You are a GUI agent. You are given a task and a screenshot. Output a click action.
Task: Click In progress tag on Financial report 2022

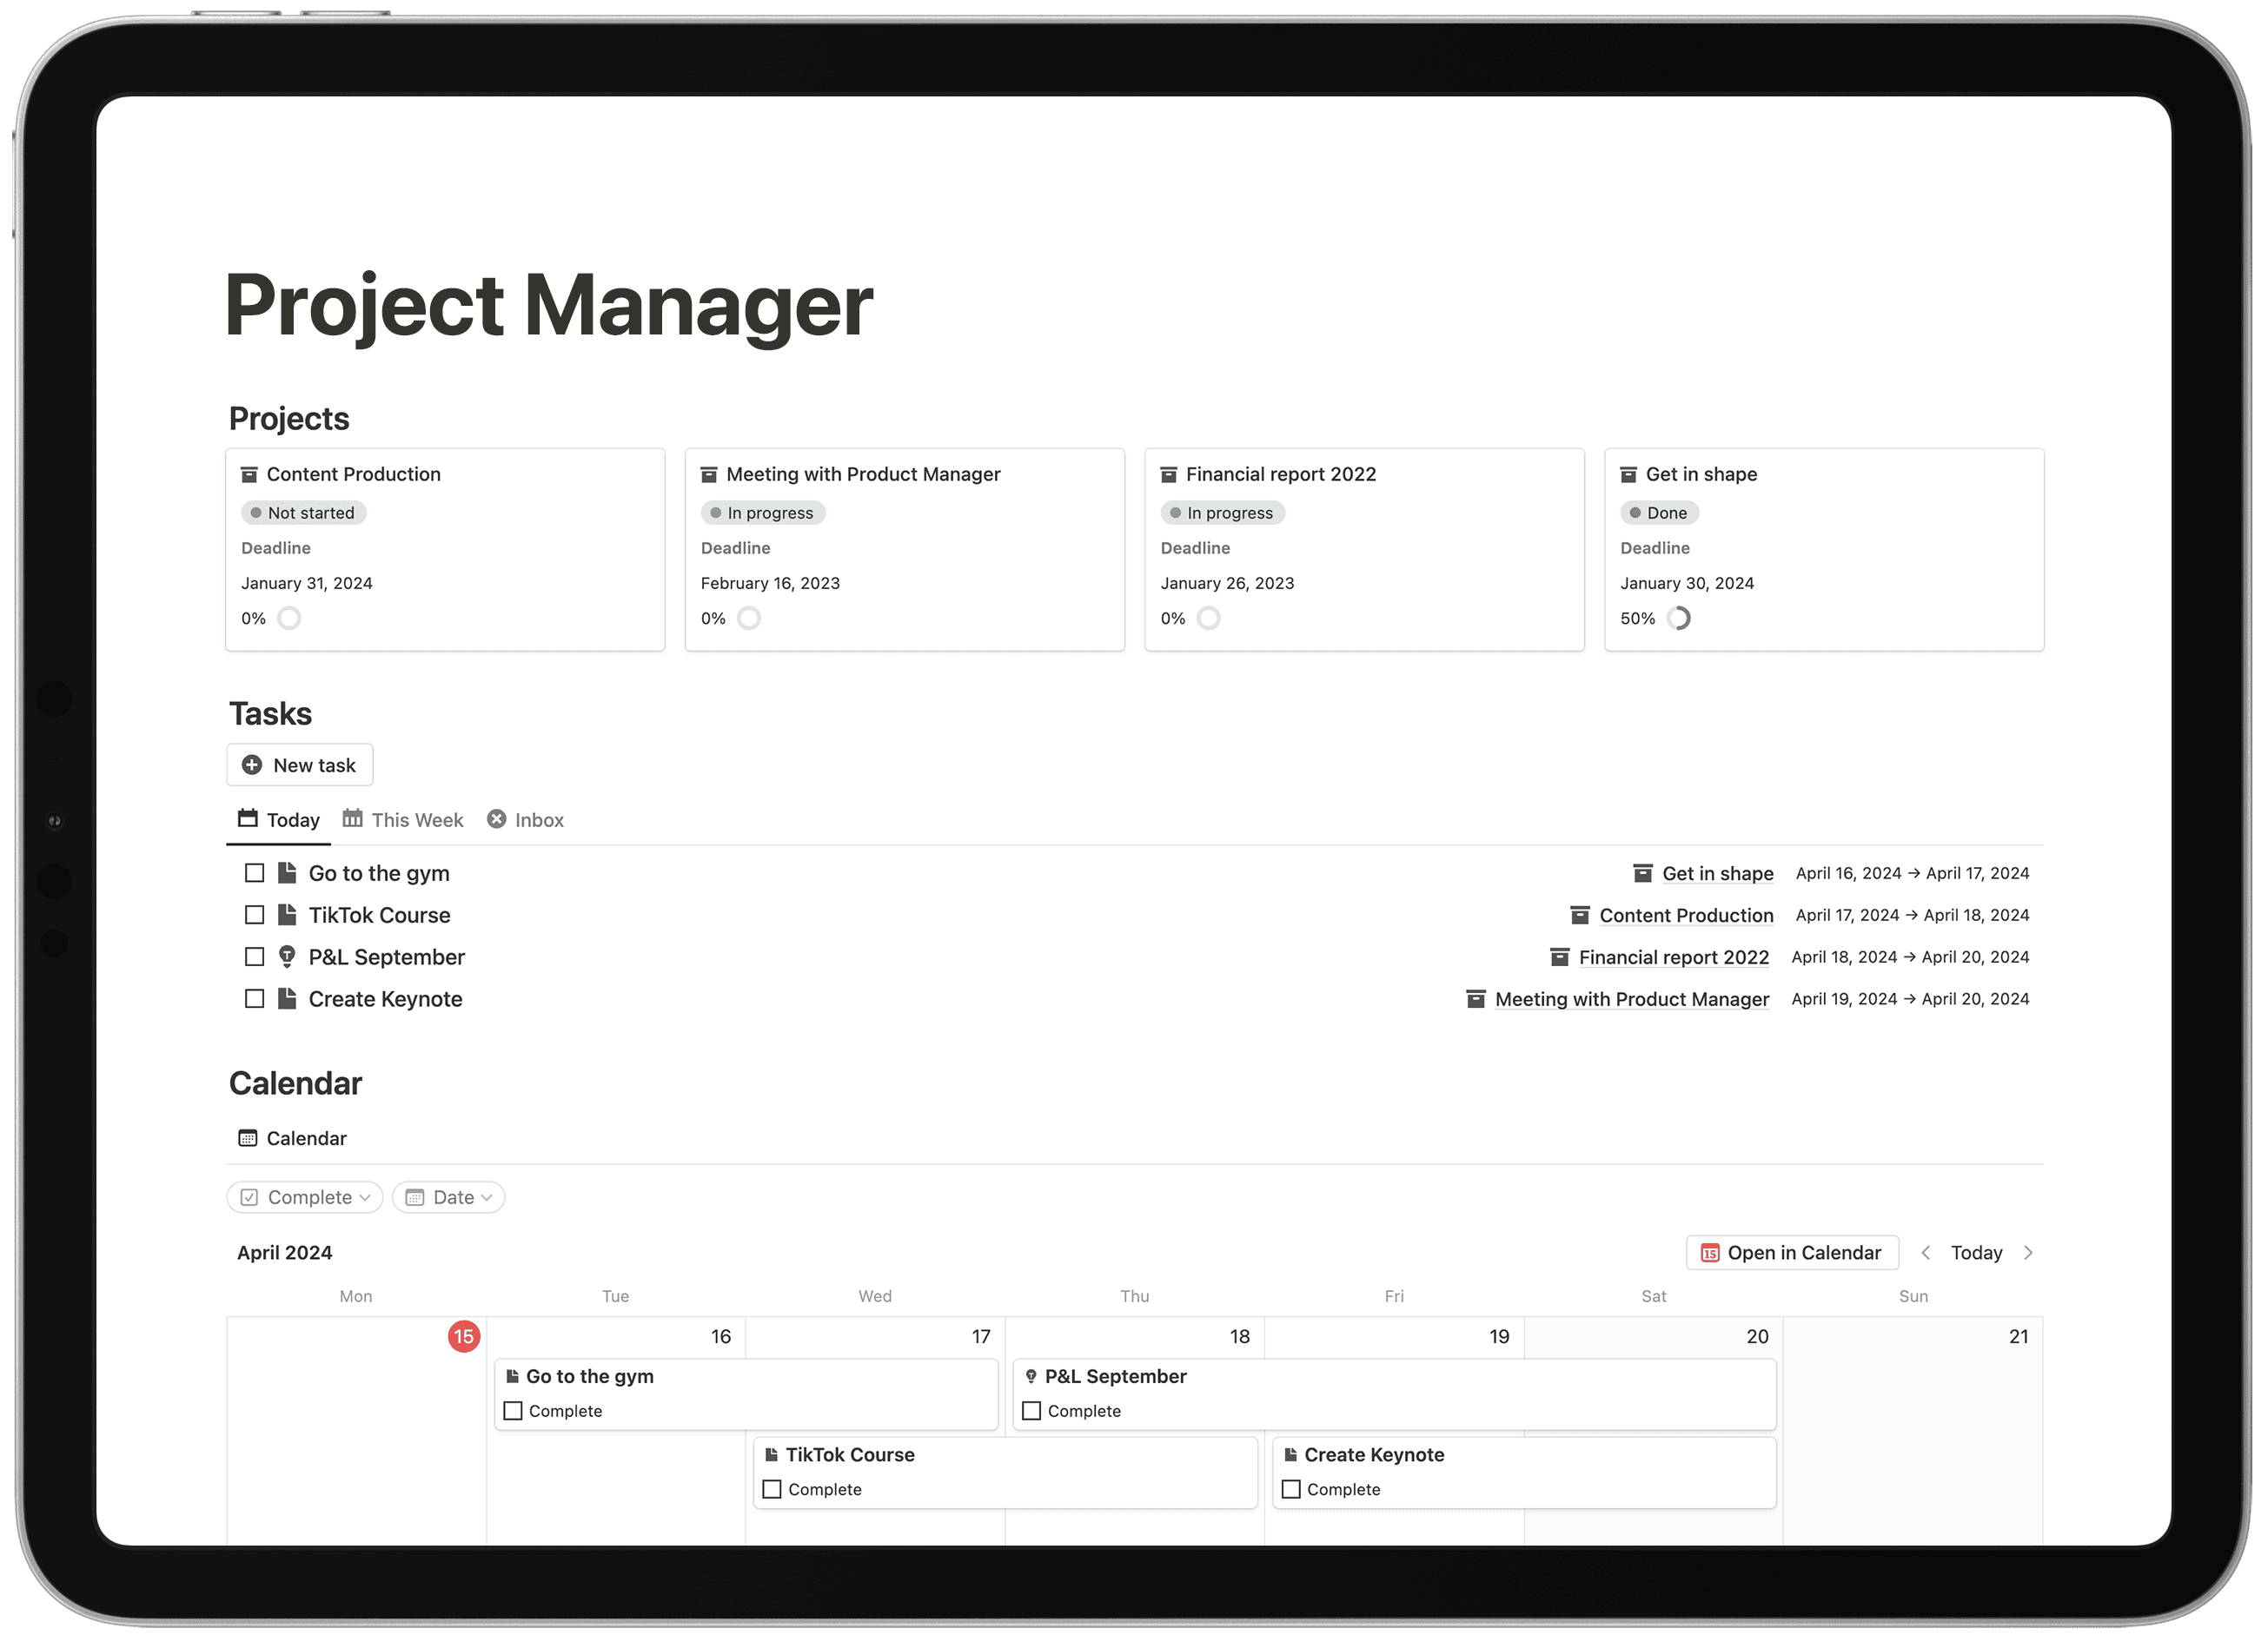[1223, 513]
